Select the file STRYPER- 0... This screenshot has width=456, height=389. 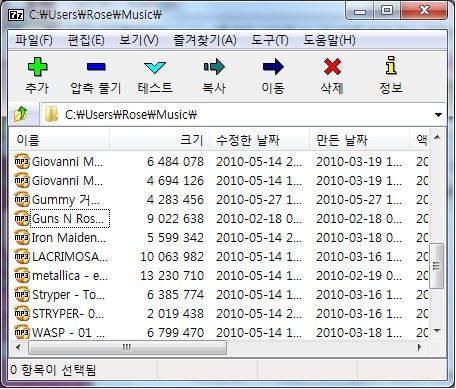coord(68,314)
